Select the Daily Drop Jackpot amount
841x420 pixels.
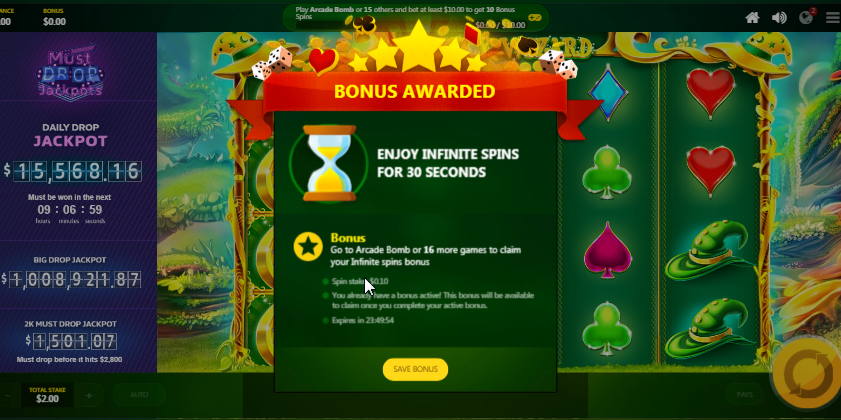[72, 172]
